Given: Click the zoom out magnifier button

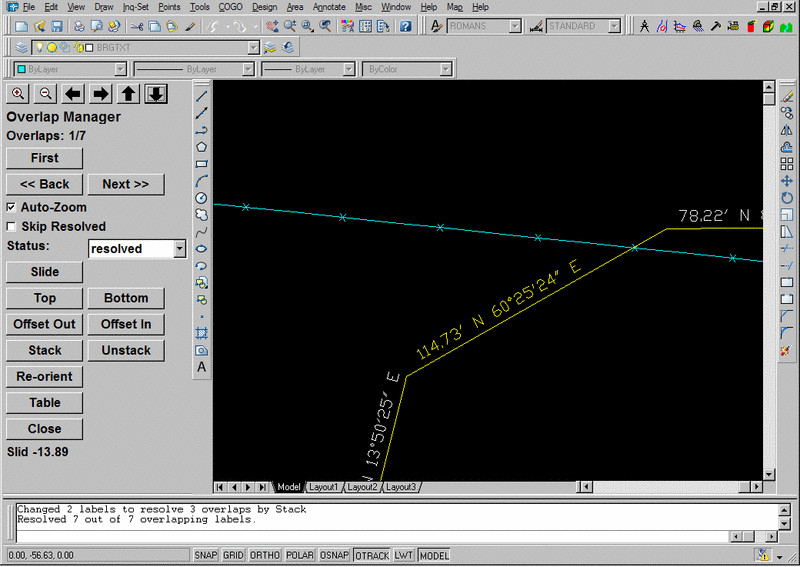Looking at the screenshot, I should [45, 94].
